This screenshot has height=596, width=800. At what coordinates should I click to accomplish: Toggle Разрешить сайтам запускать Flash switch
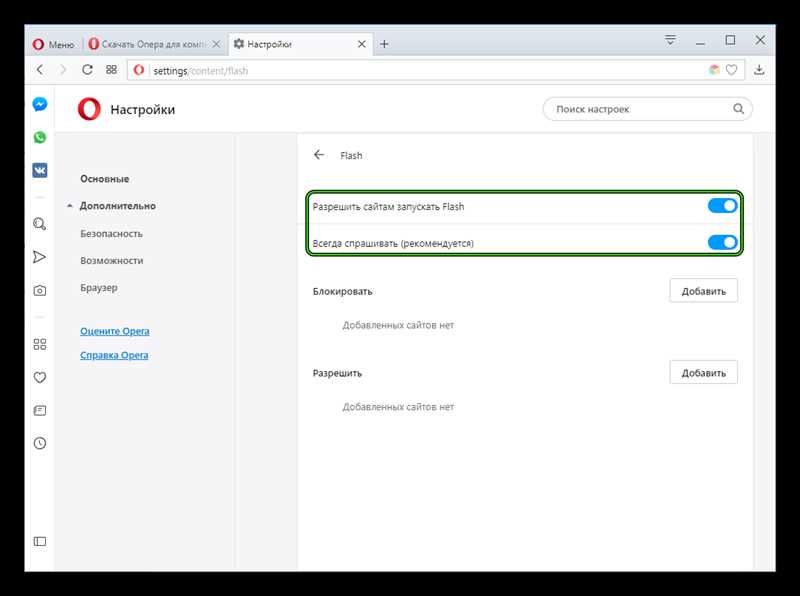point(722,206)
